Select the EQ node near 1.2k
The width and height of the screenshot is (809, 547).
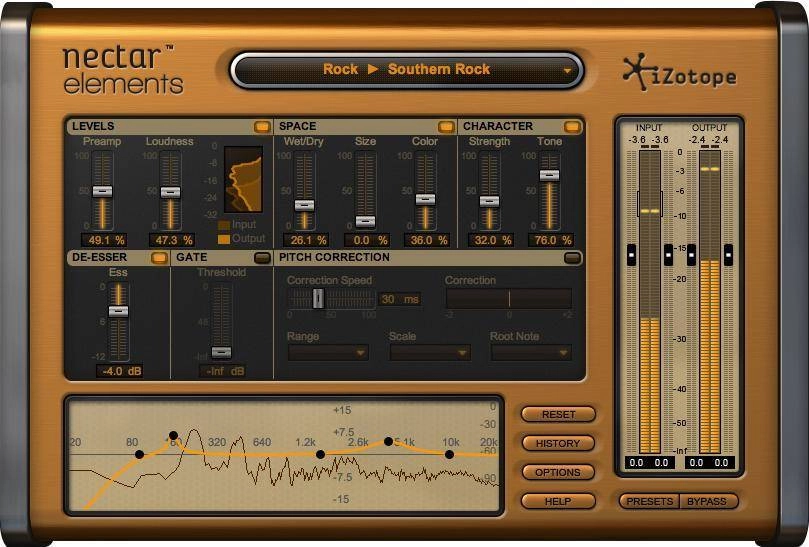(x=320, y=454)
